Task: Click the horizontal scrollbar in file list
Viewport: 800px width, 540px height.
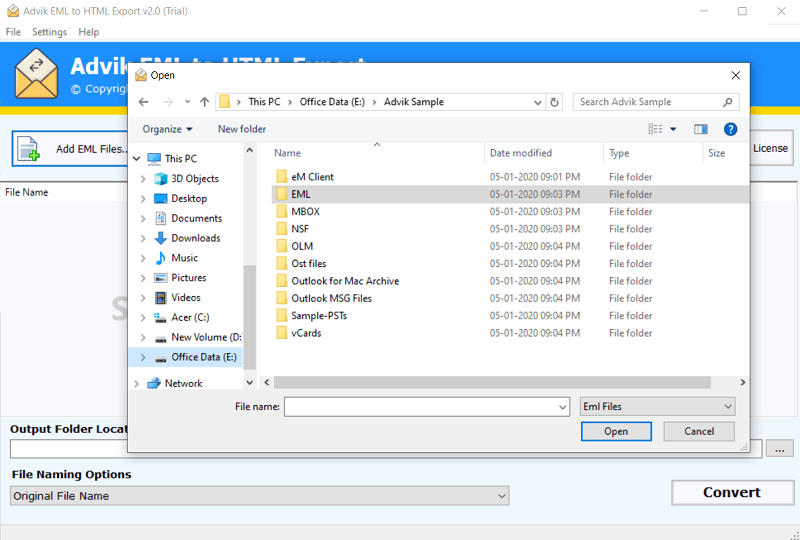Action: [492, 383]
